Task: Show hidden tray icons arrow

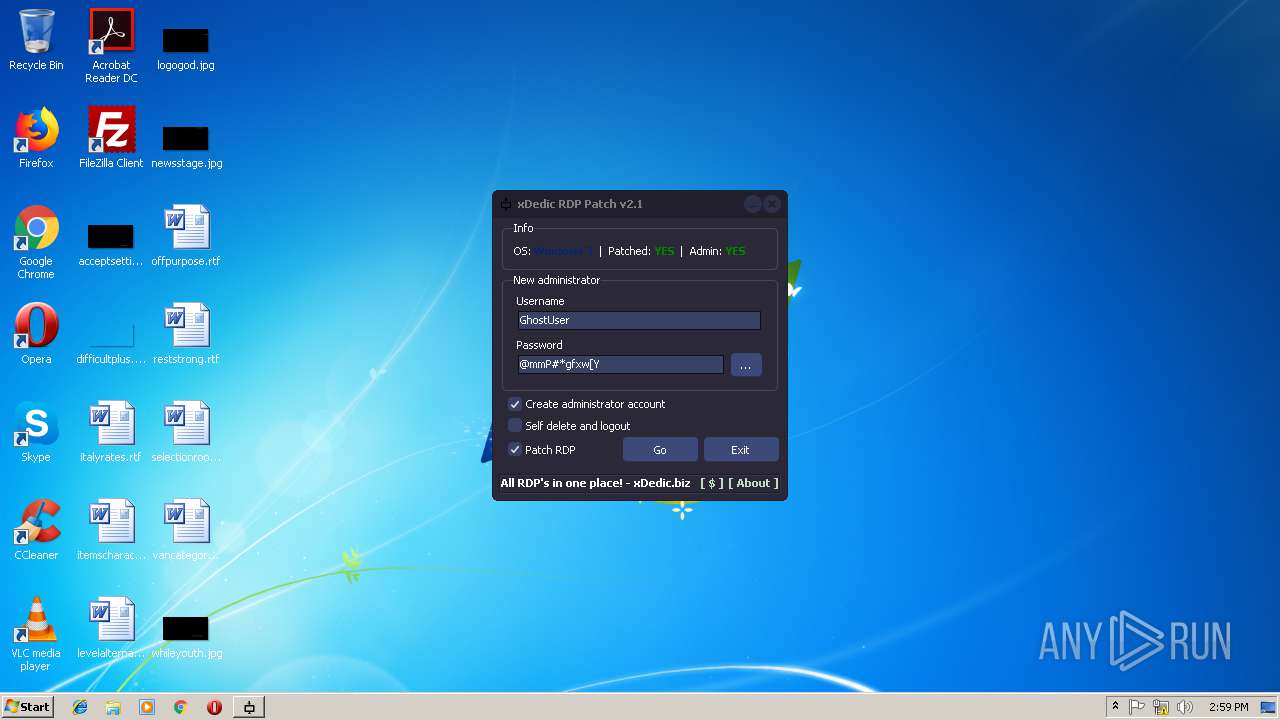Action: coord(1115,707)
